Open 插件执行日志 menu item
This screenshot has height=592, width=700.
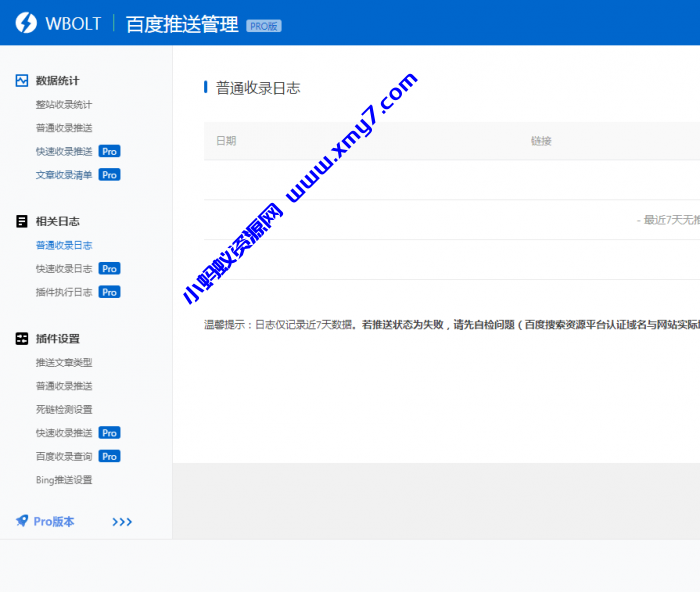tap(64, 292)
